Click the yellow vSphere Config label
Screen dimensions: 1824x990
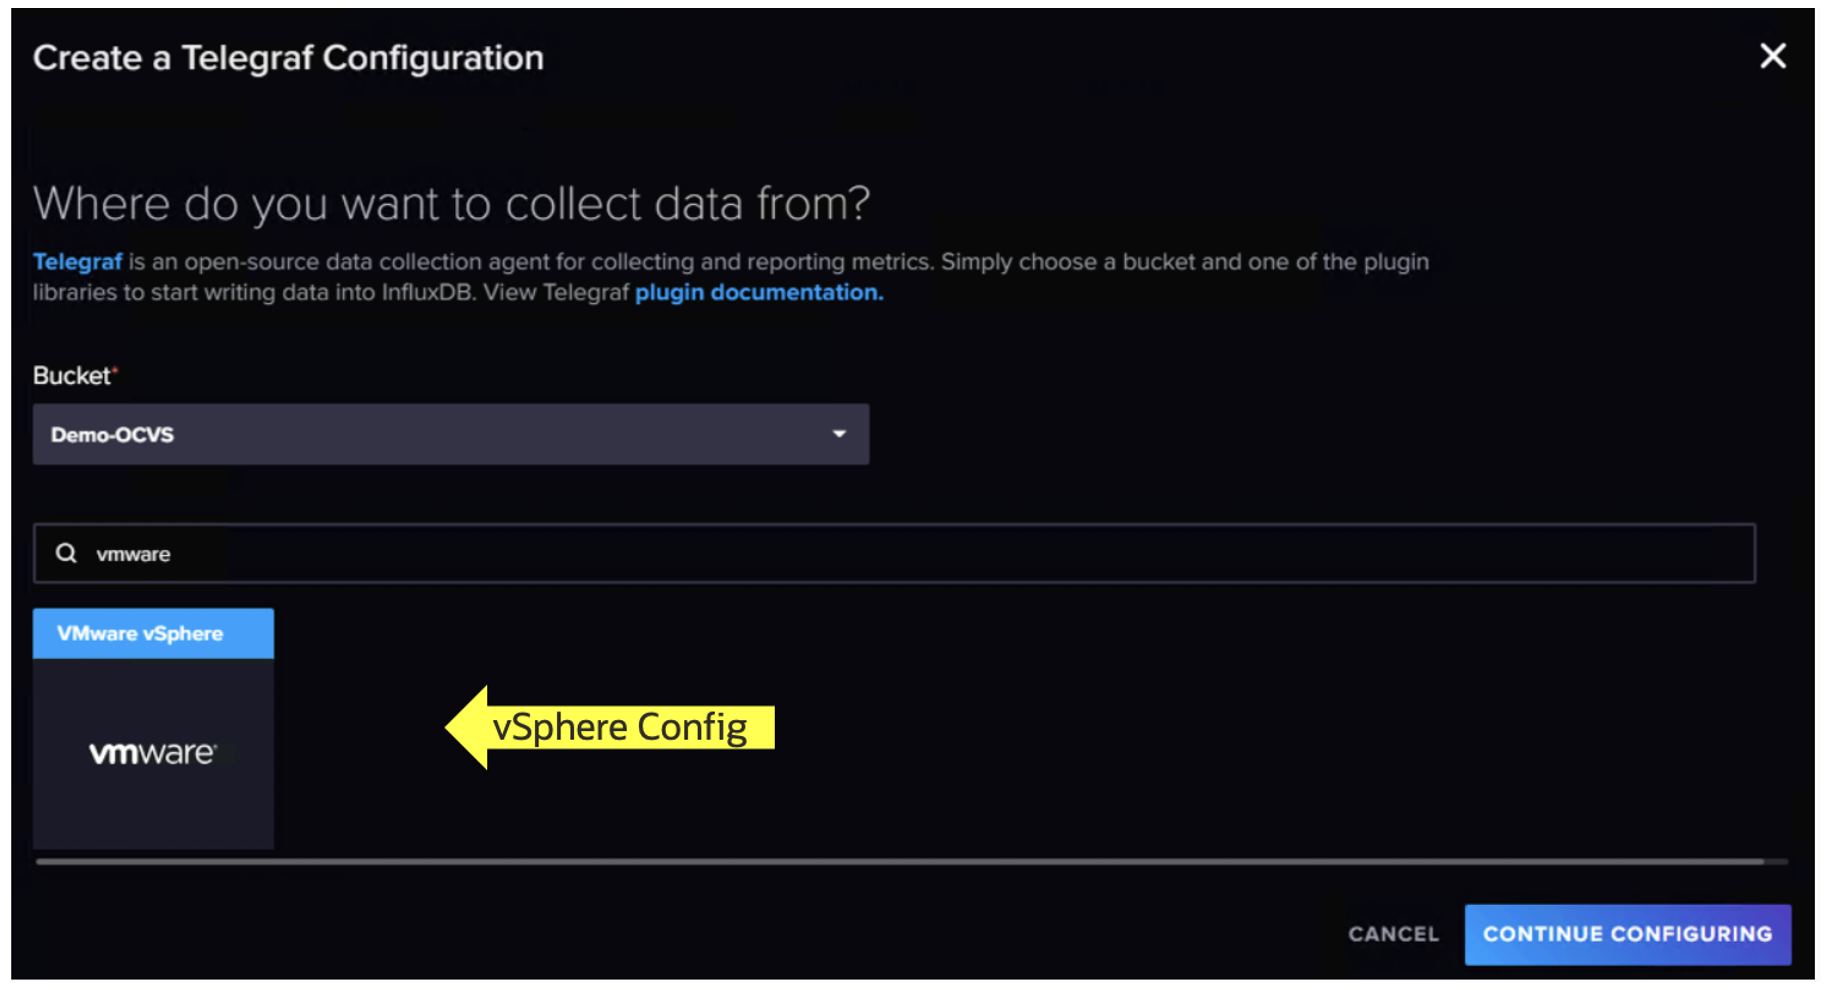pos(620,727)
